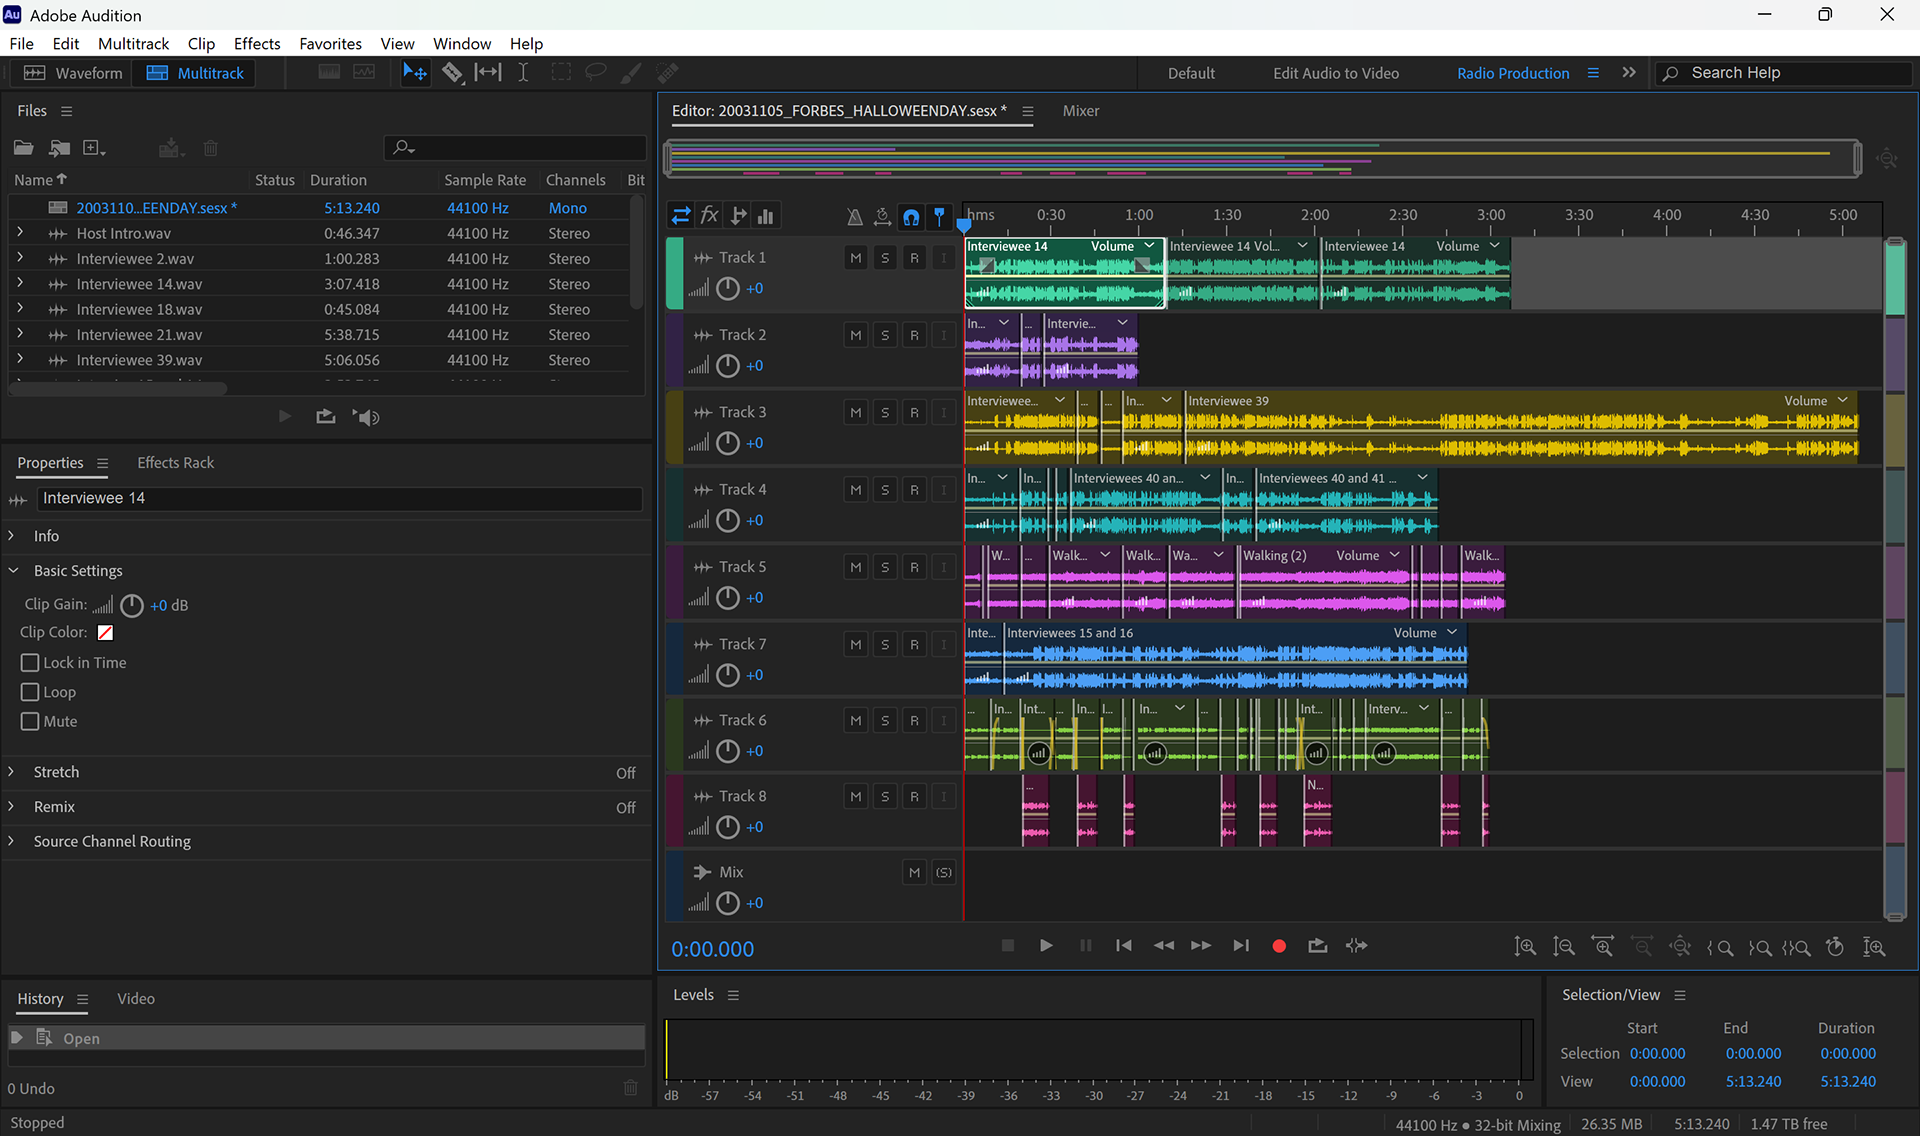Click the red Record button

(1278, 946)
